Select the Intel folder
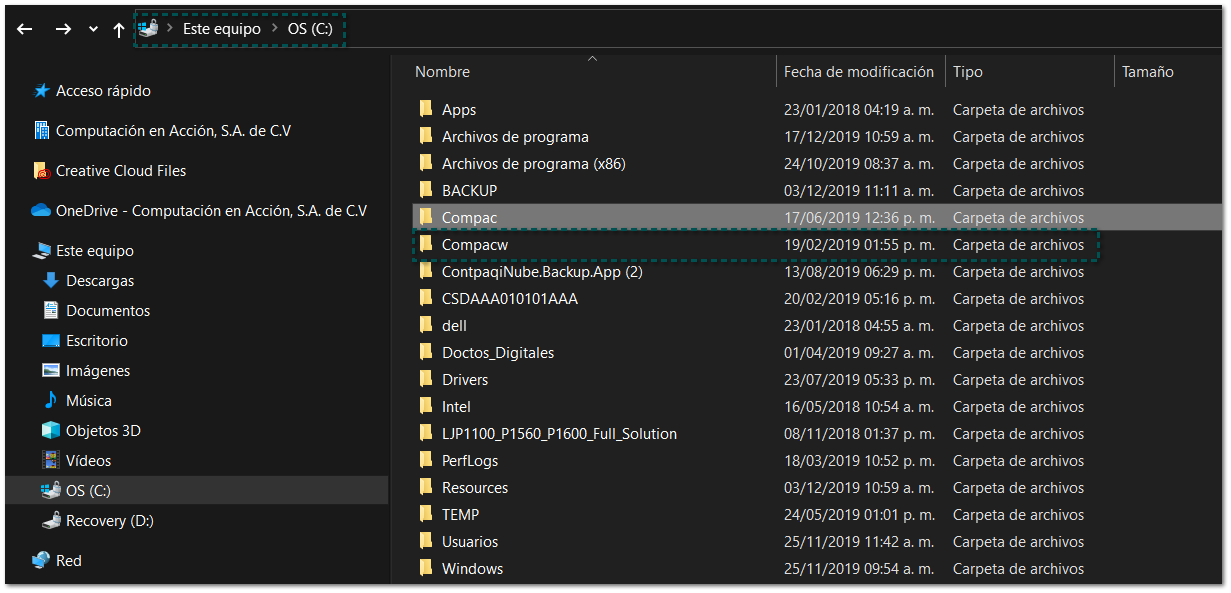 456,407
